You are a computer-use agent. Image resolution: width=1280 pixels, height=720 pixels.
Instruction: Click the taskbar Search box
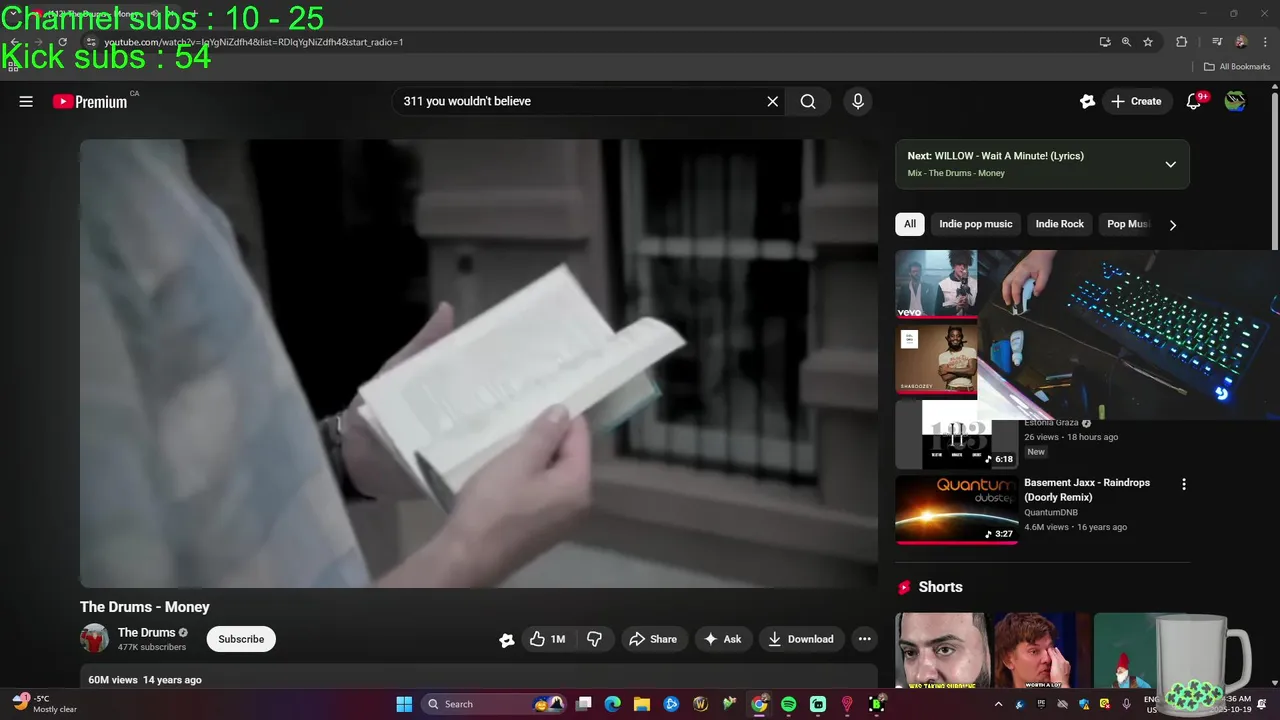tap(494, 704)
